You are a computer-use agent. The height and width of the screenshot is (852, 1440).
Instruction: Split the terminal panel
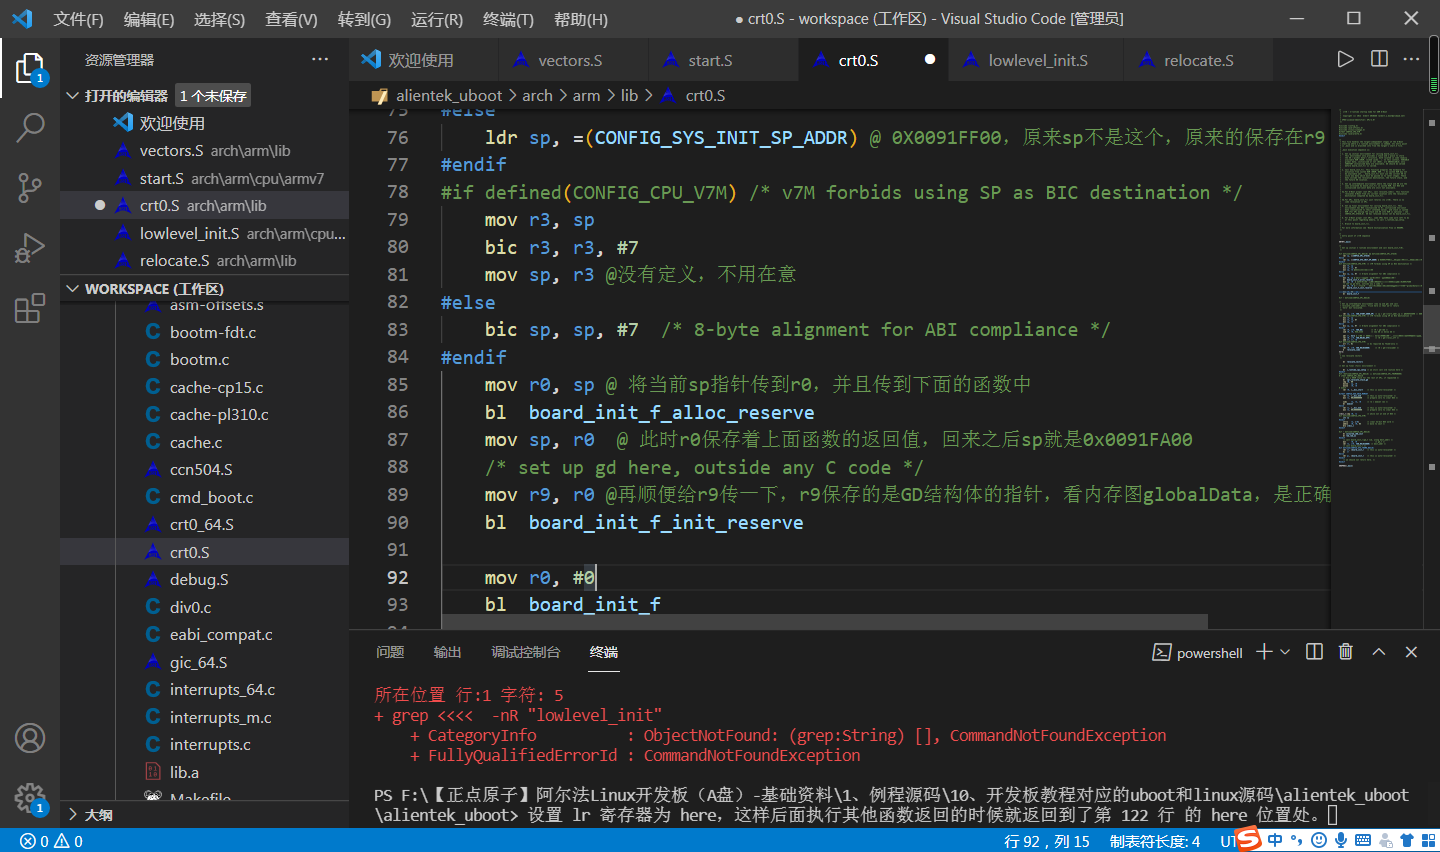[x=1314, y=652]
